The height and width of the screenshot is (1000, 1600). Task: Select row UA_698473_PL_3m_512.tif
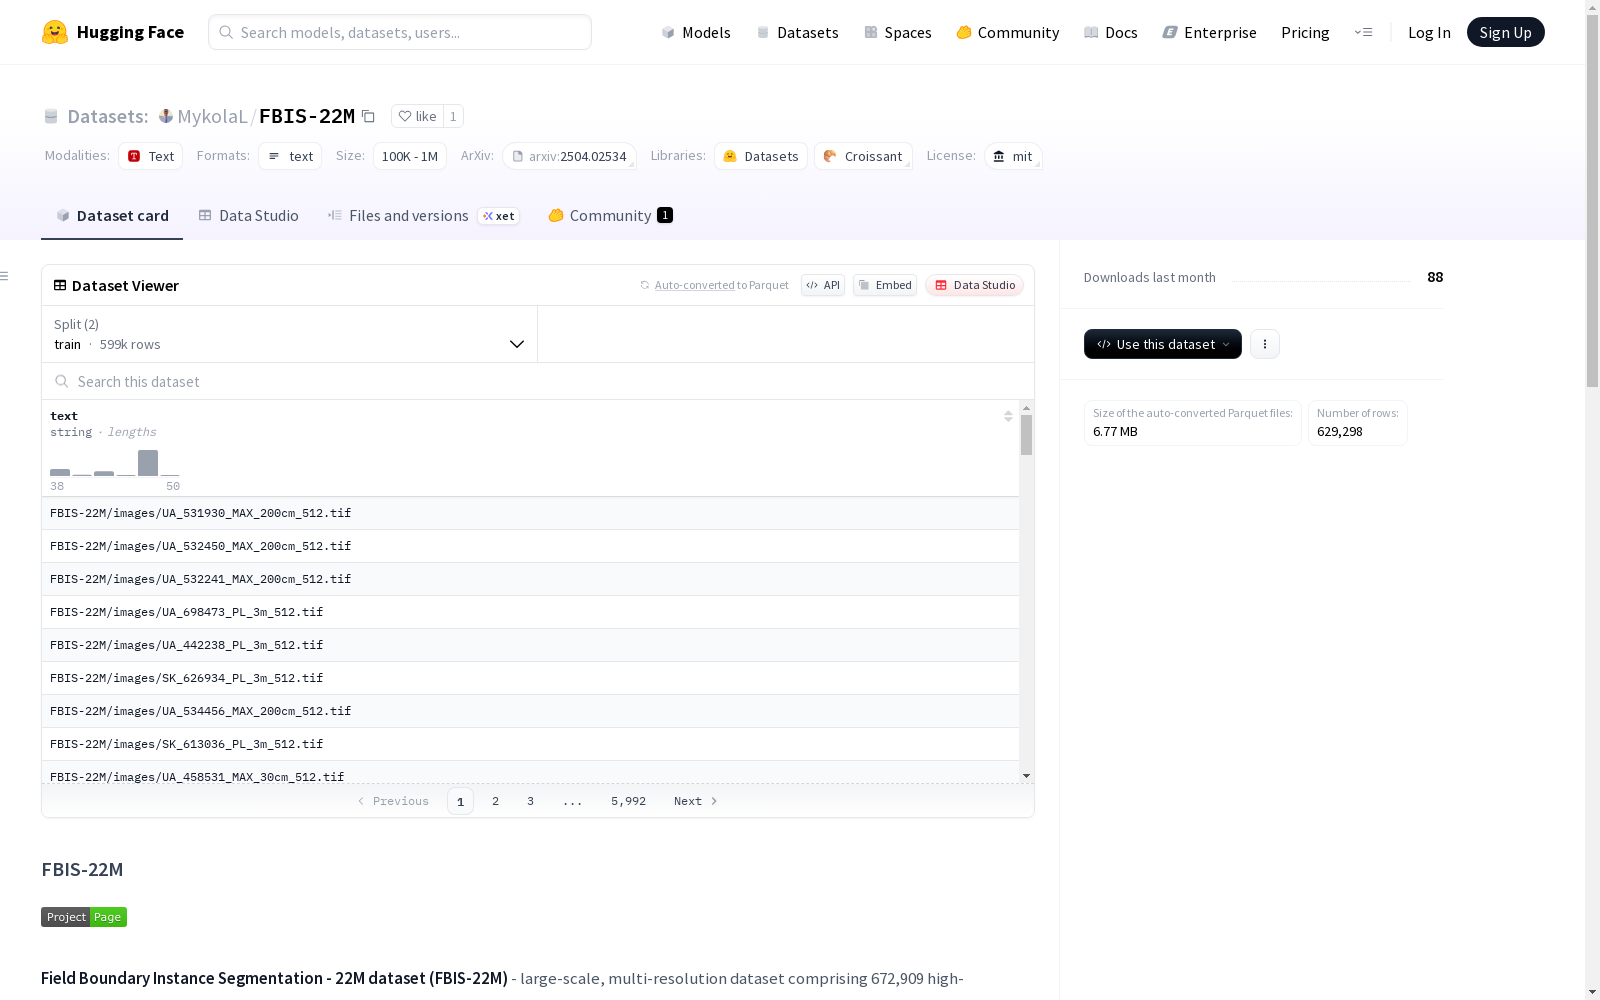pyautogui.click(x=530, y=612)
